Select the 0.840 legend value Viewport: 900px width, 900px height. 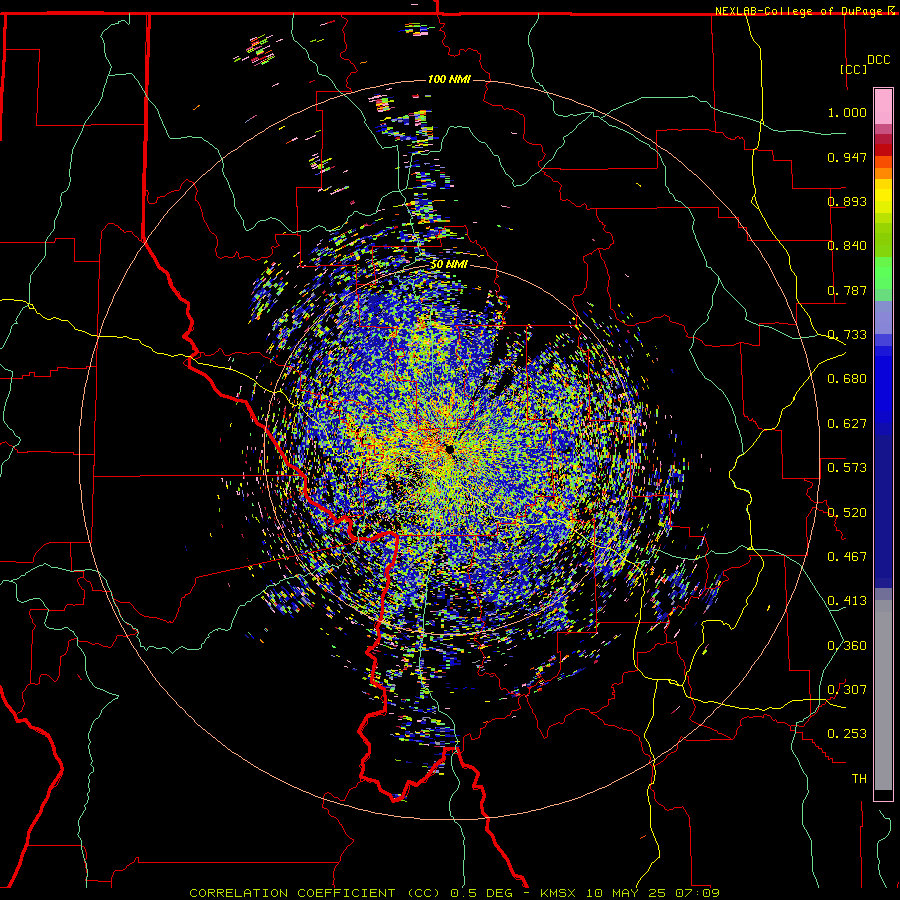coord(847,246)
